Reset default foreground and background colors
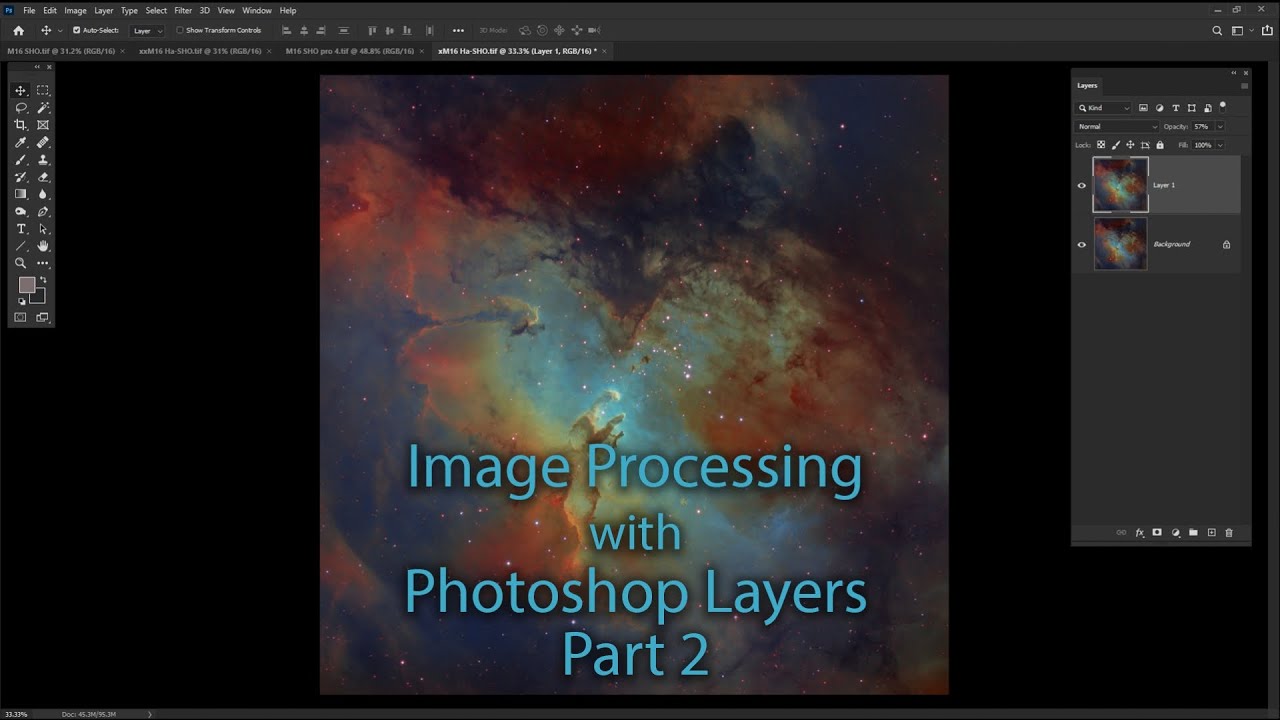Screen dimensions: 1280x720 pyautogui.click(x=22, y=301)
